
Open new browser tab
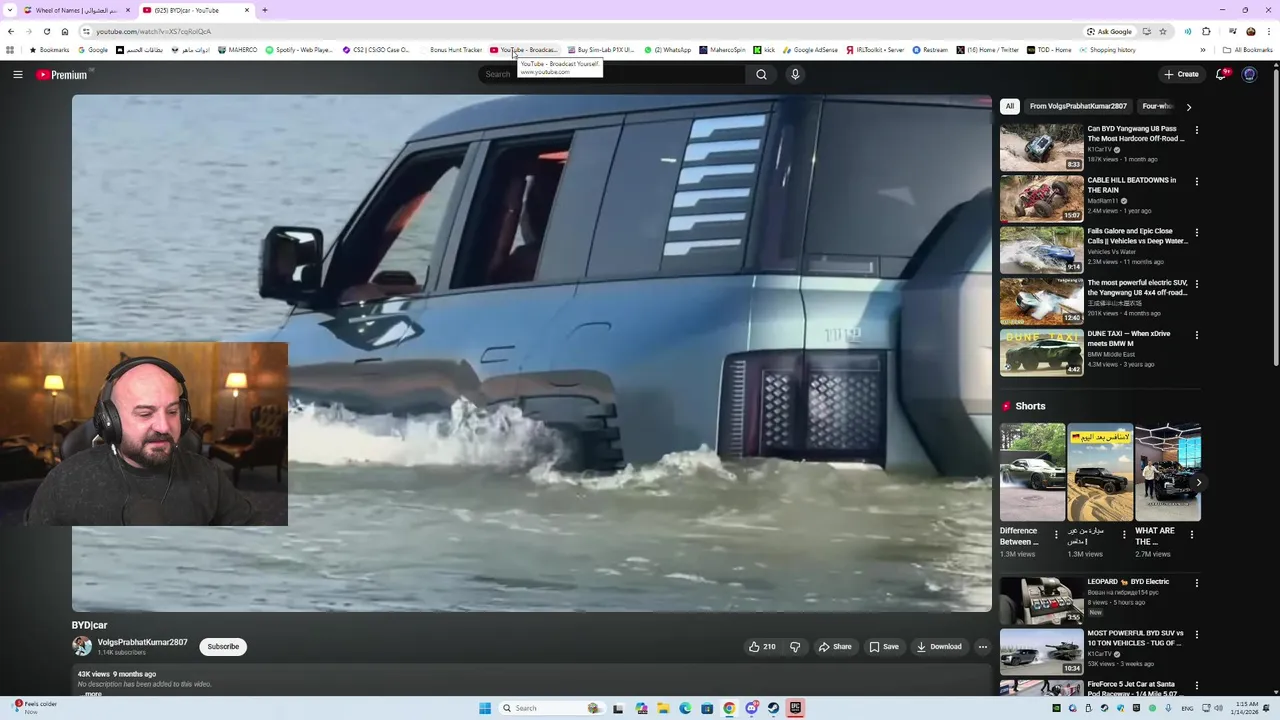click(x=264, y=10)
